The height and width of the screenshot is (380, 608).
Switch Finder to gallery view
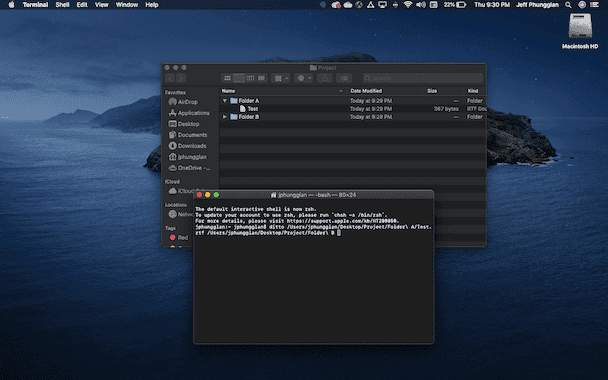click(x=262, y=78)
